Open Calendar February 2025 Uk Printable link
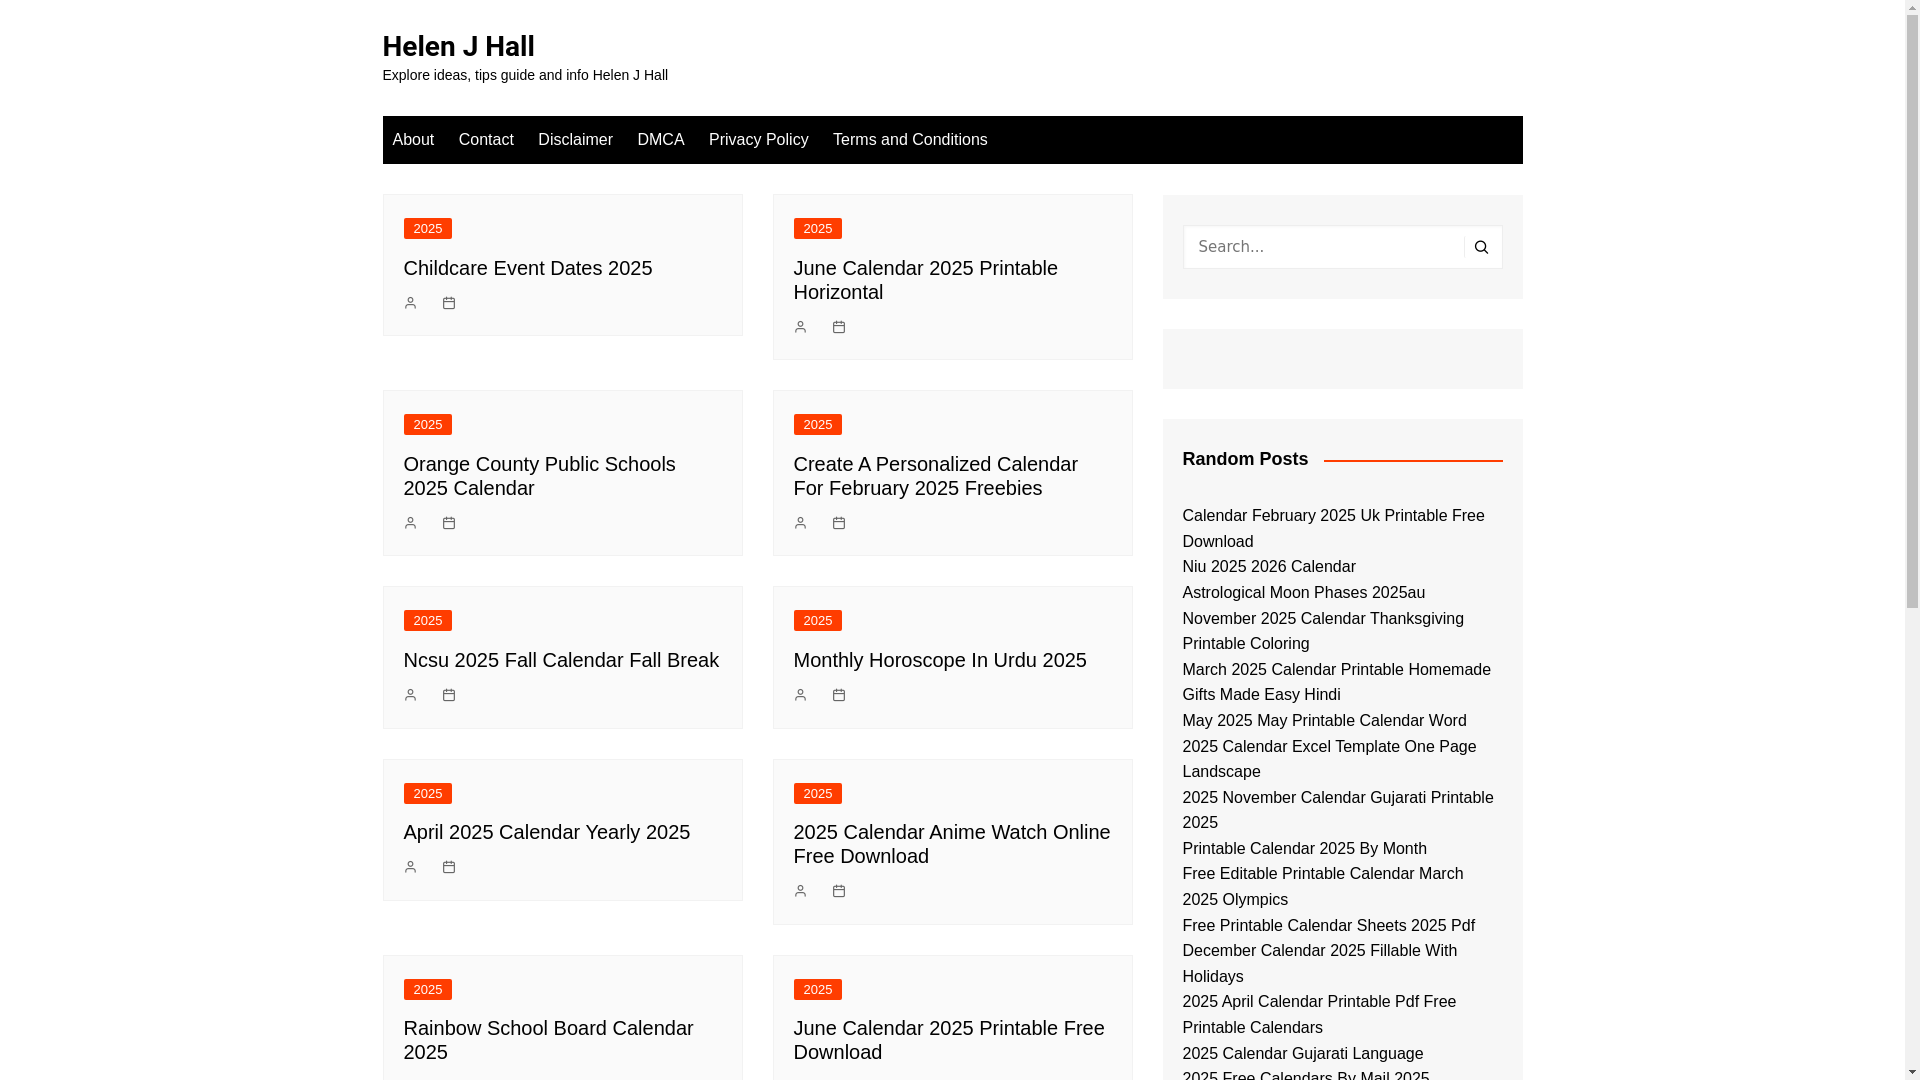1920x1080 pixels. 1333,529
